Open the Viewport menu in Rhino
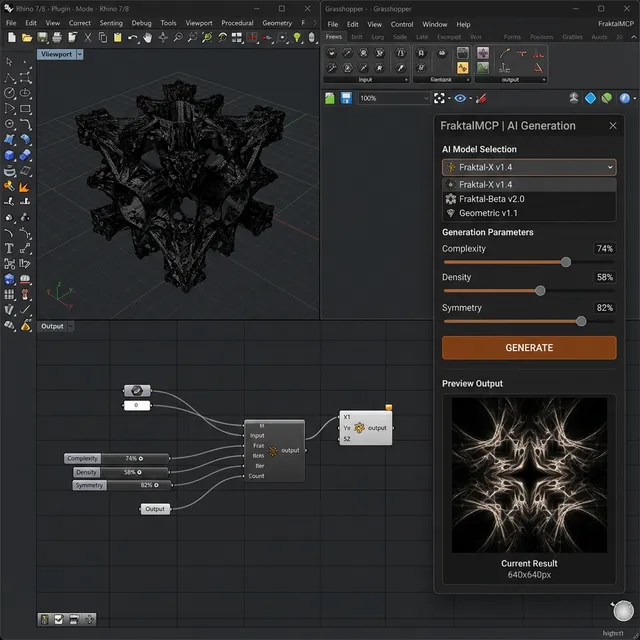The image size is (640, 640). (x=199, y=23)
